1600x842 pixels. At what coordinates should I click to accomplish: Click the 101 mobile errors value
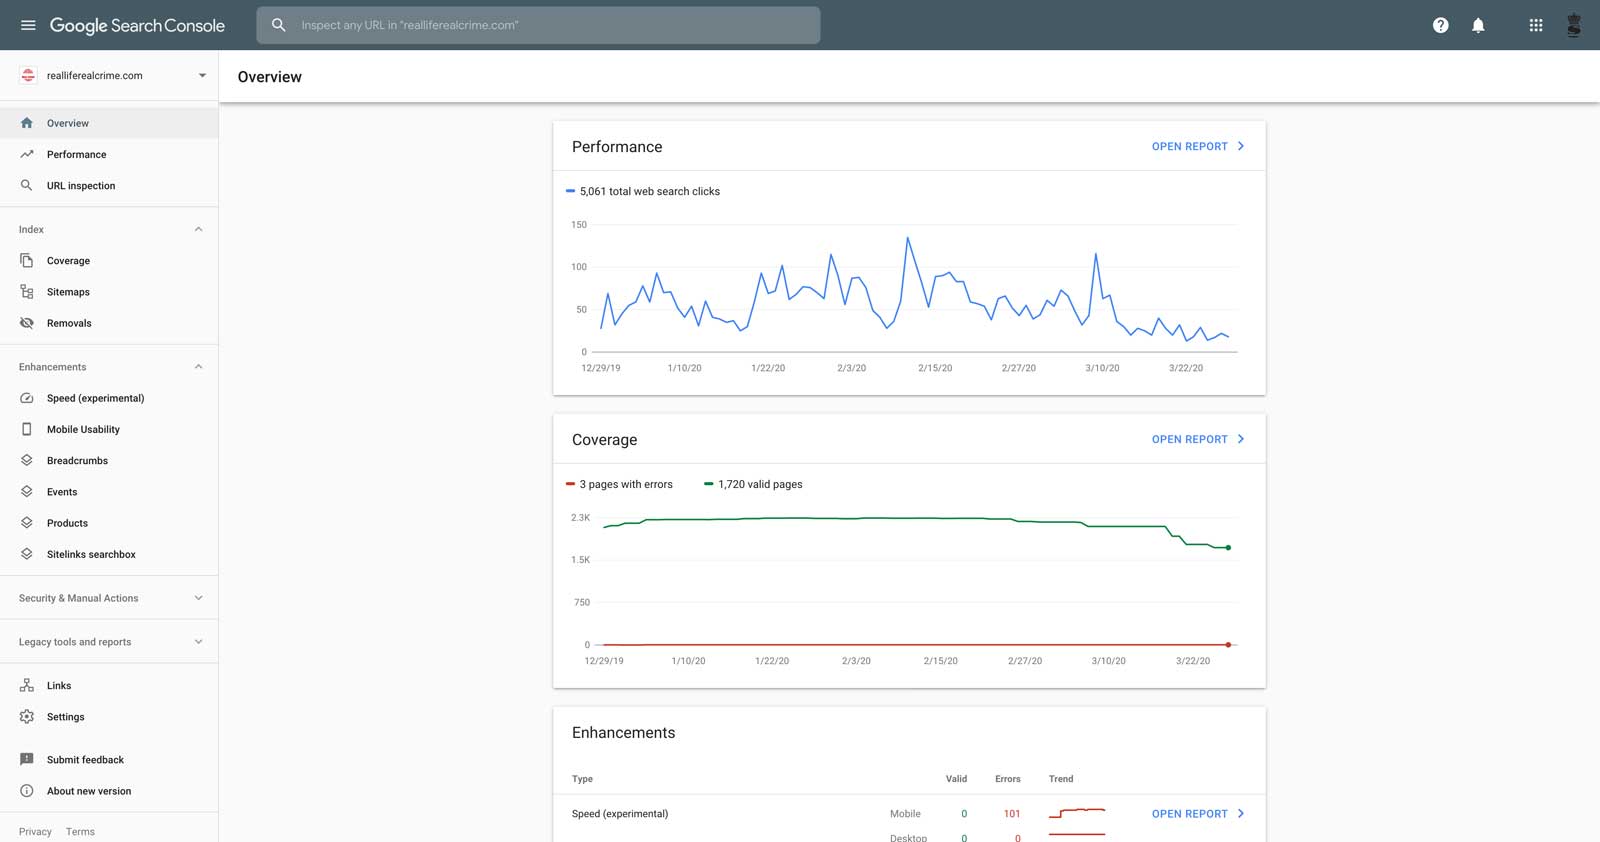click(1012, 814)
